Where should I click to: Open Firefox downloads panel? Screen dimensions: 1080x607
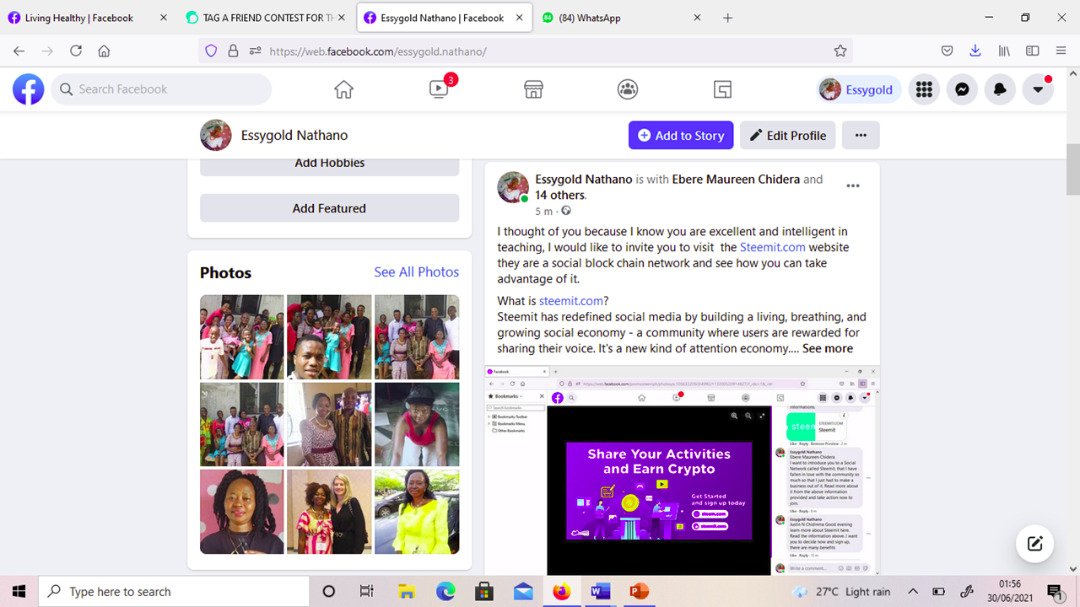coord(975,51)
